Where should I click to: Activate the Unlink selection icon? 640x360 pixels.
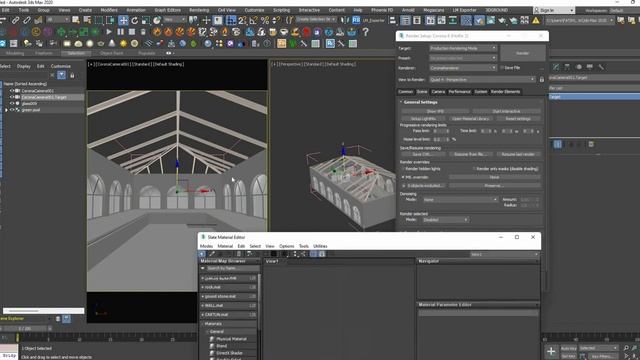(27, 20)
